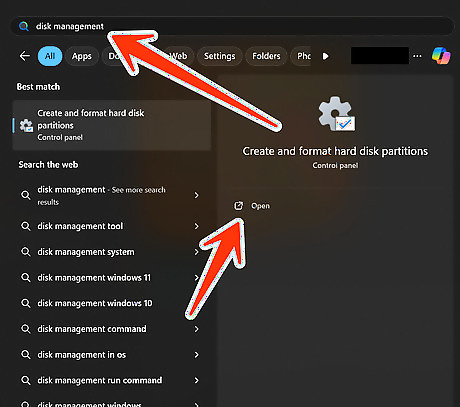Open the Copilot icon
This screenshot has height=407, width=460.
(441, 56)
